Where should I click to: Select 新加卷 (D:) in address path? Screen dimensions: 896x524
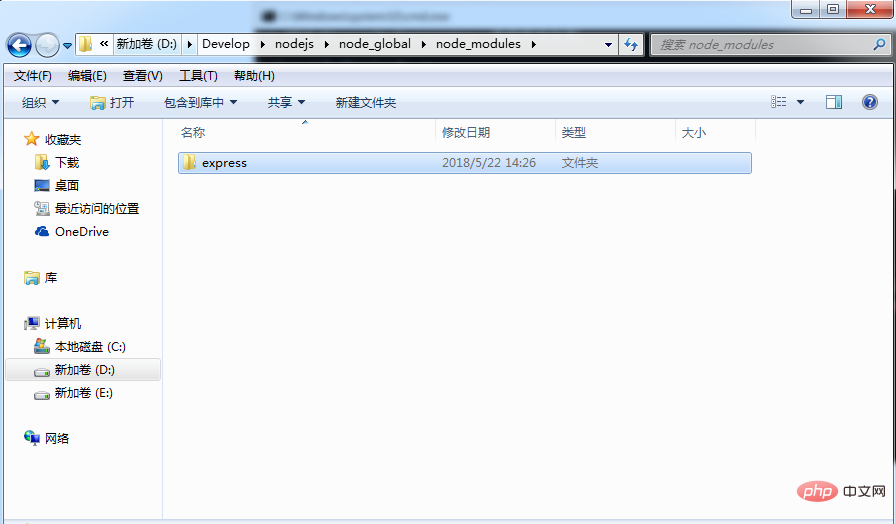point(146,44)
